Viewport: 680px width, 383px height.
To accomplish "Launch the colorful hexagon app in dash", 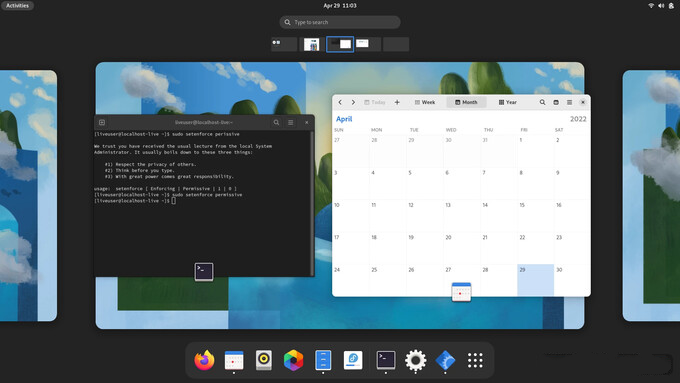I will click(x=294, y=360).
